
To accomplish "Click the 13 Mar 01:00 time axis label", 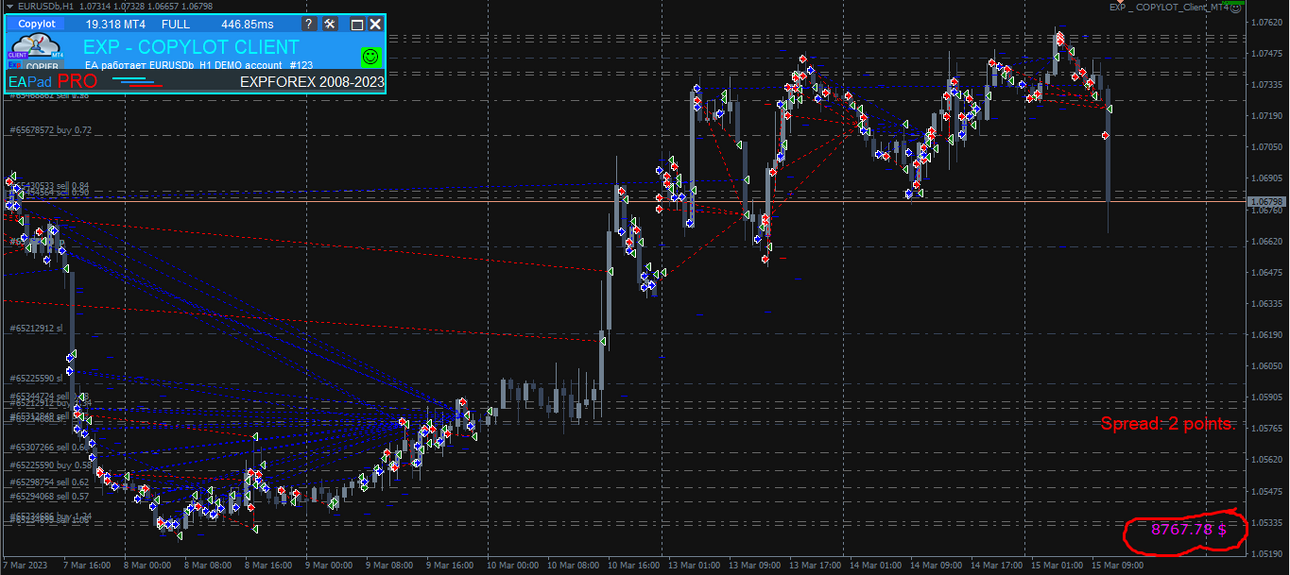I will 695,565.
